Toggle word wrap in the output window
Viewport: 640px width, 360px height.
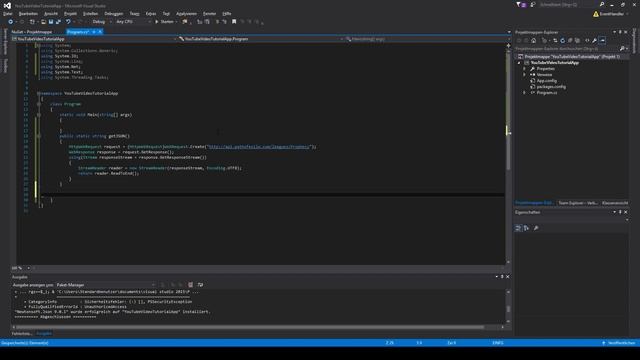point(200,285)
